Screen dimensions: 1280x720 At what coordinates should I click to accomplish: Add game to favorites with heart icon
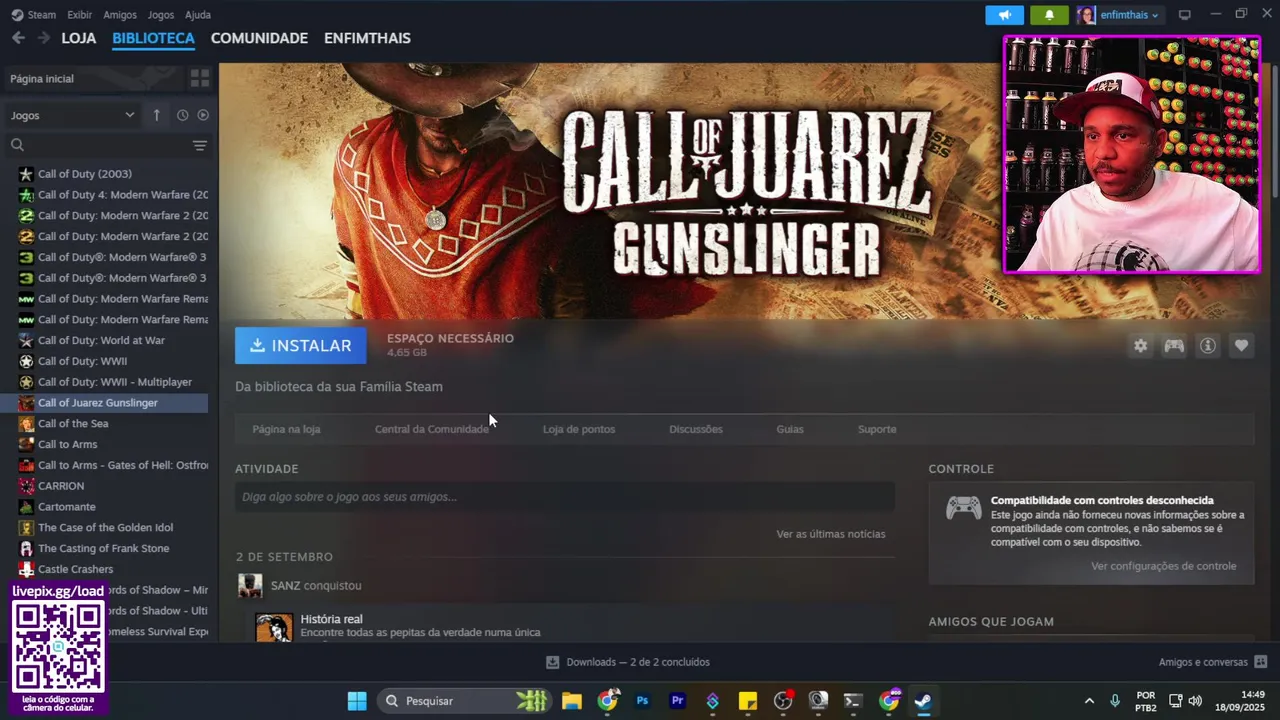[x=1241, y=345]
